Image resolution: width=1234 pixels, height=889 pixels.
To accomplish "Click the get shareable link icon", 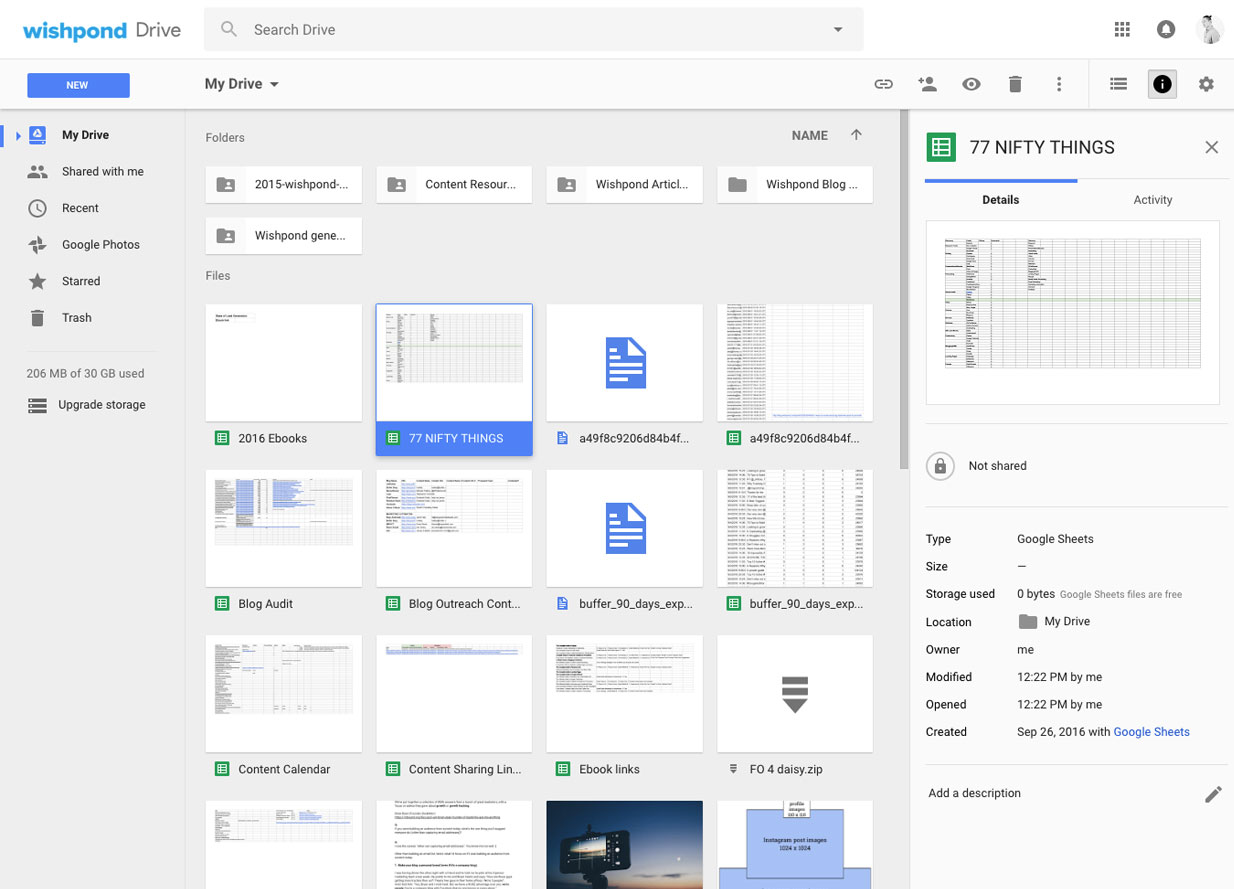I will [883, 85].
